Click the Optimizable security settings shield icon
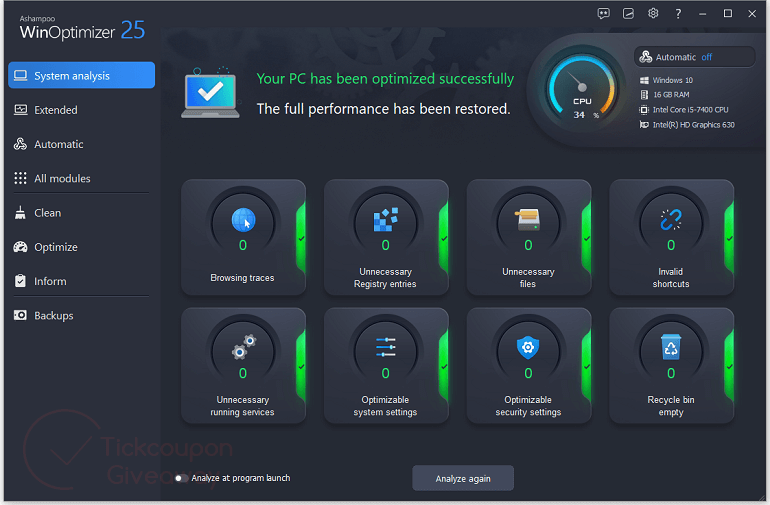This screenshot has height=505, width=770. pyautogui.click(x=528, y=347)
